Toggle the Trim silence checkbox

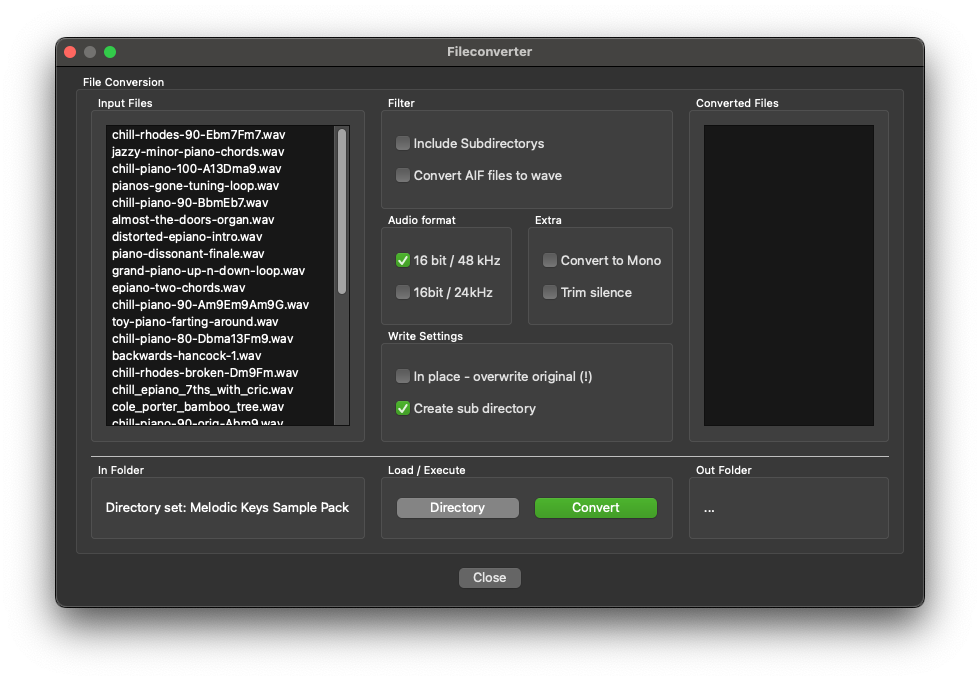point(550,292)
